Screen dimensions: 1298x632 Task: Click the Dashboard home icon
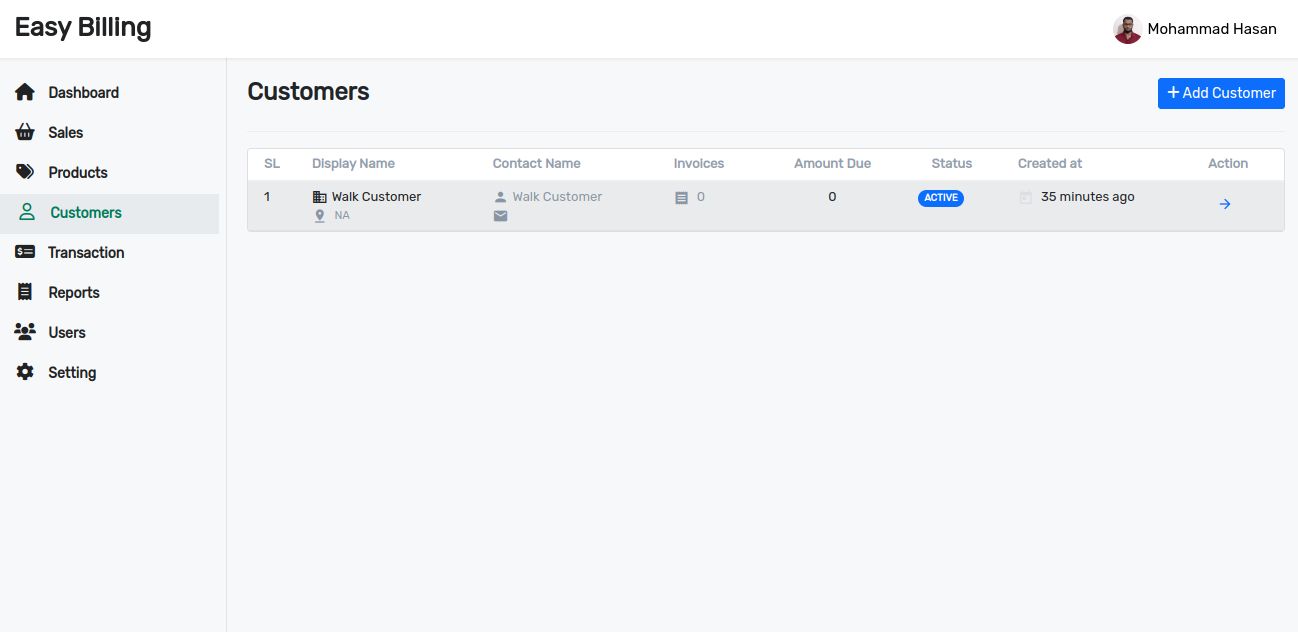[25, 92]
